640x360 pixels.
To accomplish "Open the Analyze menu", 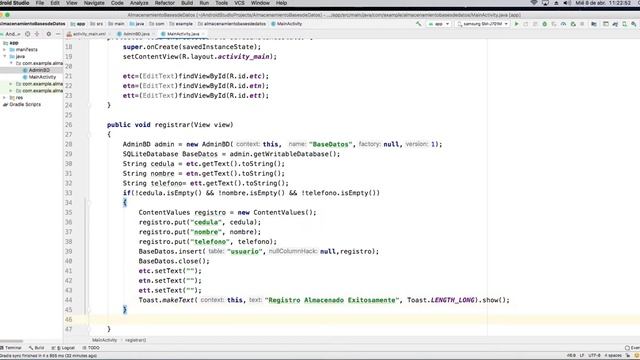I will tap(139, 3).
